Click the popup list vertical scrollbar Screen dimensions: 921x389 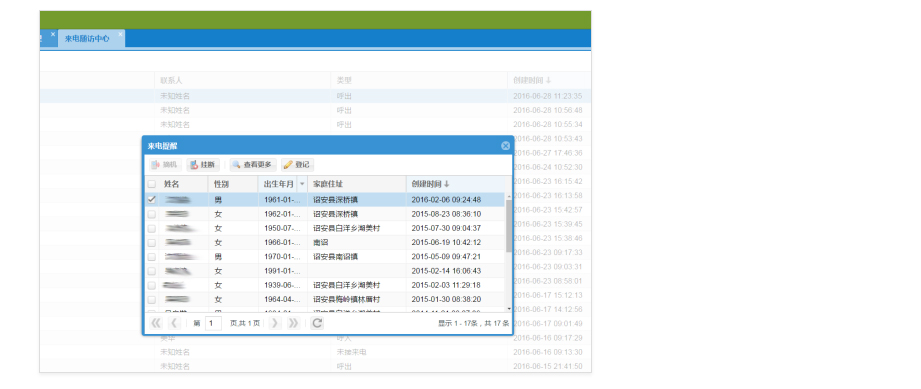[x=508, y=226]
